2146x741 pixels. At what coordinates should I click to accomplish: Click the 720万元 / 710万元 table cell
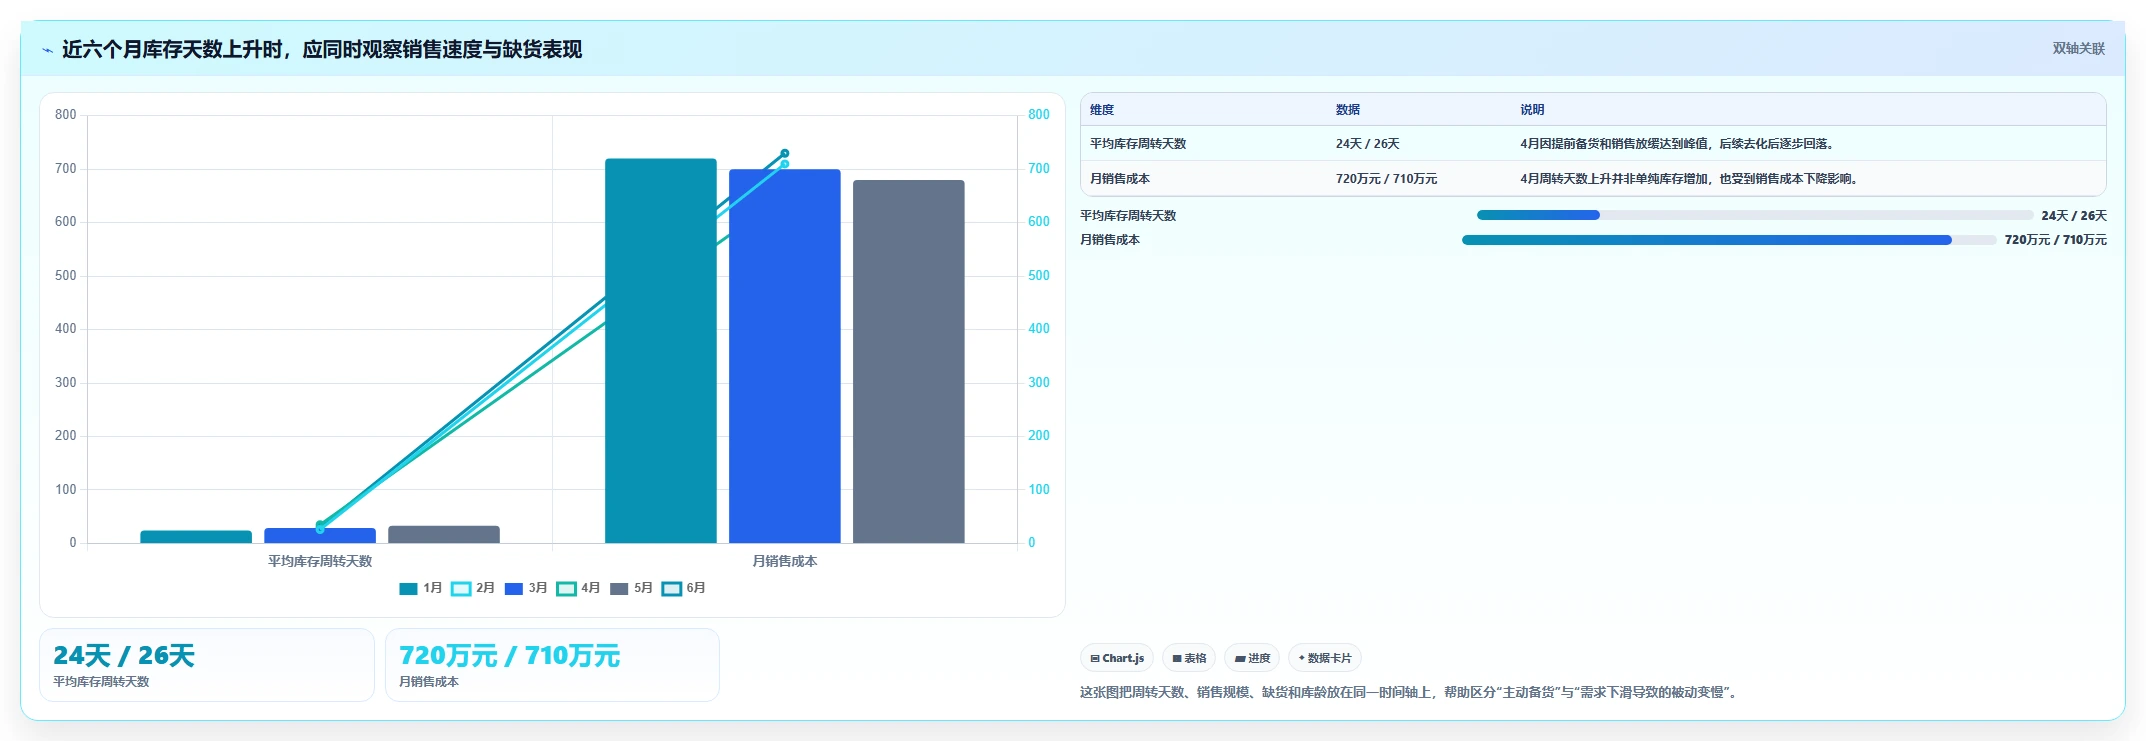(x=1387, y=179)
